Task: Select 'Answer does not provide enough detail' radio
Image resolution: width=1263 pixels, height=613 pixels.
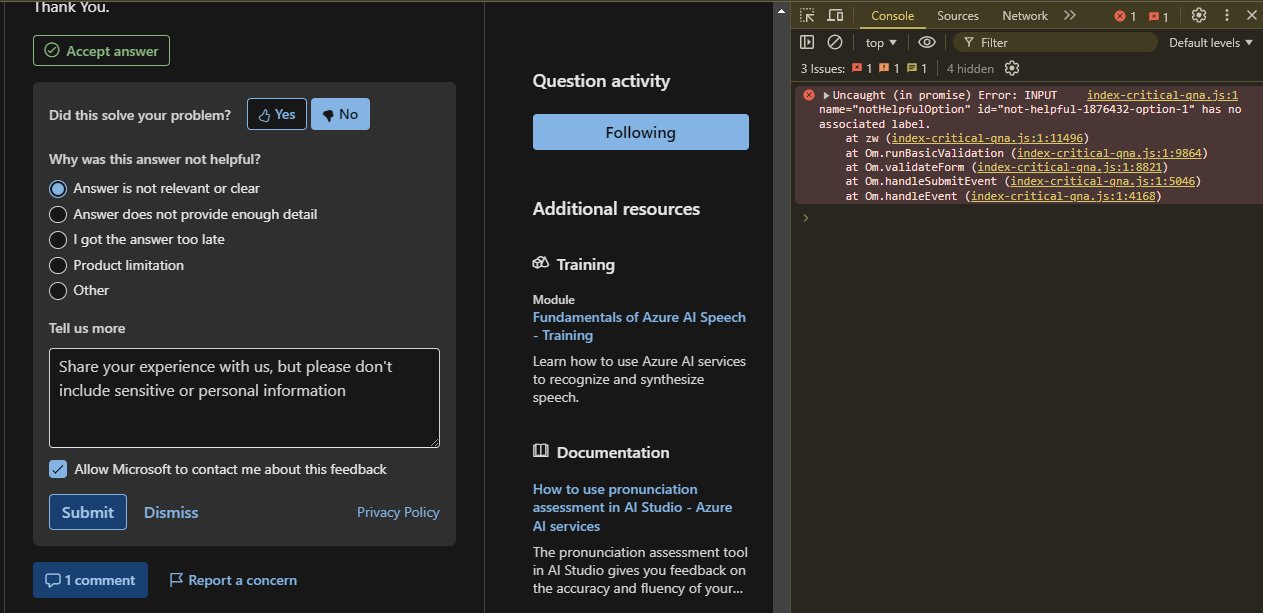Action: tap(58, 214)
